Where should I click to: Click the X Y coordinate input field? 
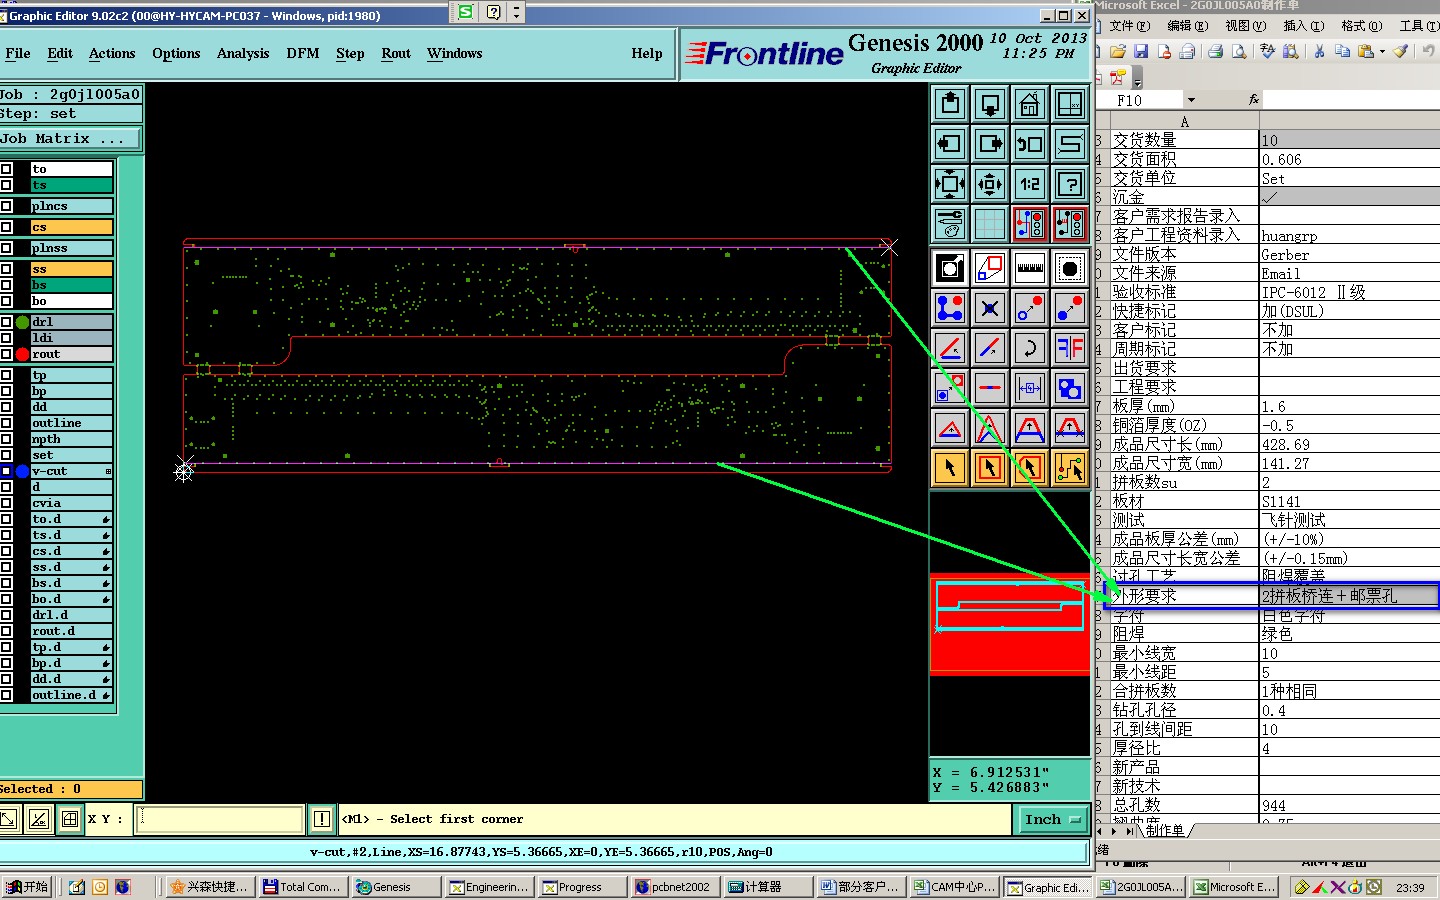point(221,819)
